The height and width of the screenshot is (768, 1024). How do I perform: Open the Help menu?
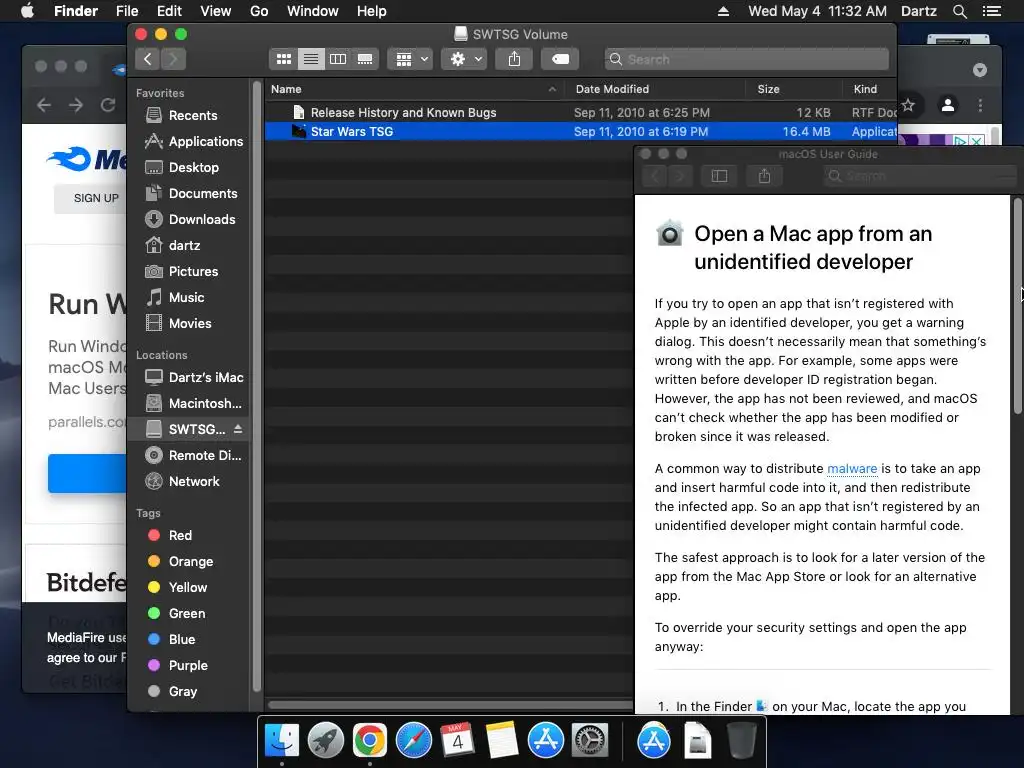click(x=372, y=11)
